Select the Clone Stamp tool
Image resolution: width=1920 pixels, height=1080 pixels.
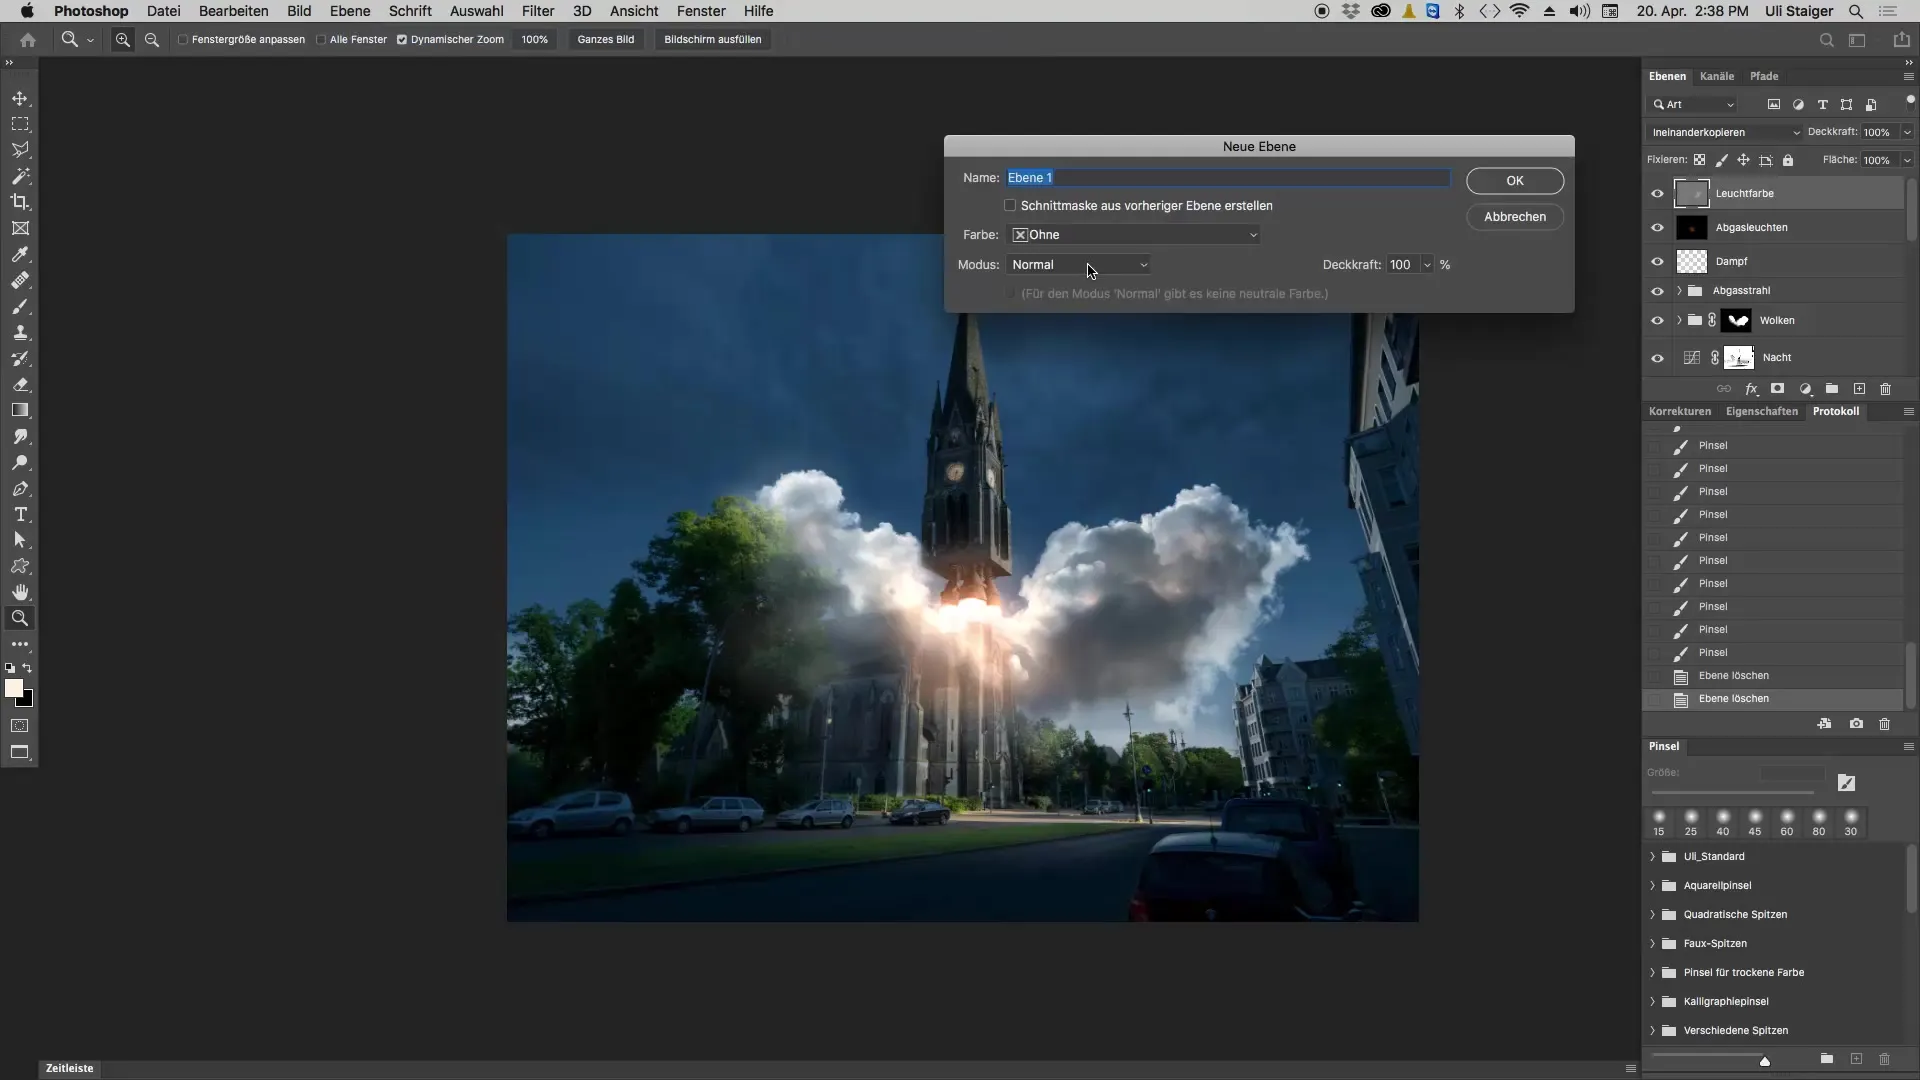pyautogui.click(x=20, y=332)
